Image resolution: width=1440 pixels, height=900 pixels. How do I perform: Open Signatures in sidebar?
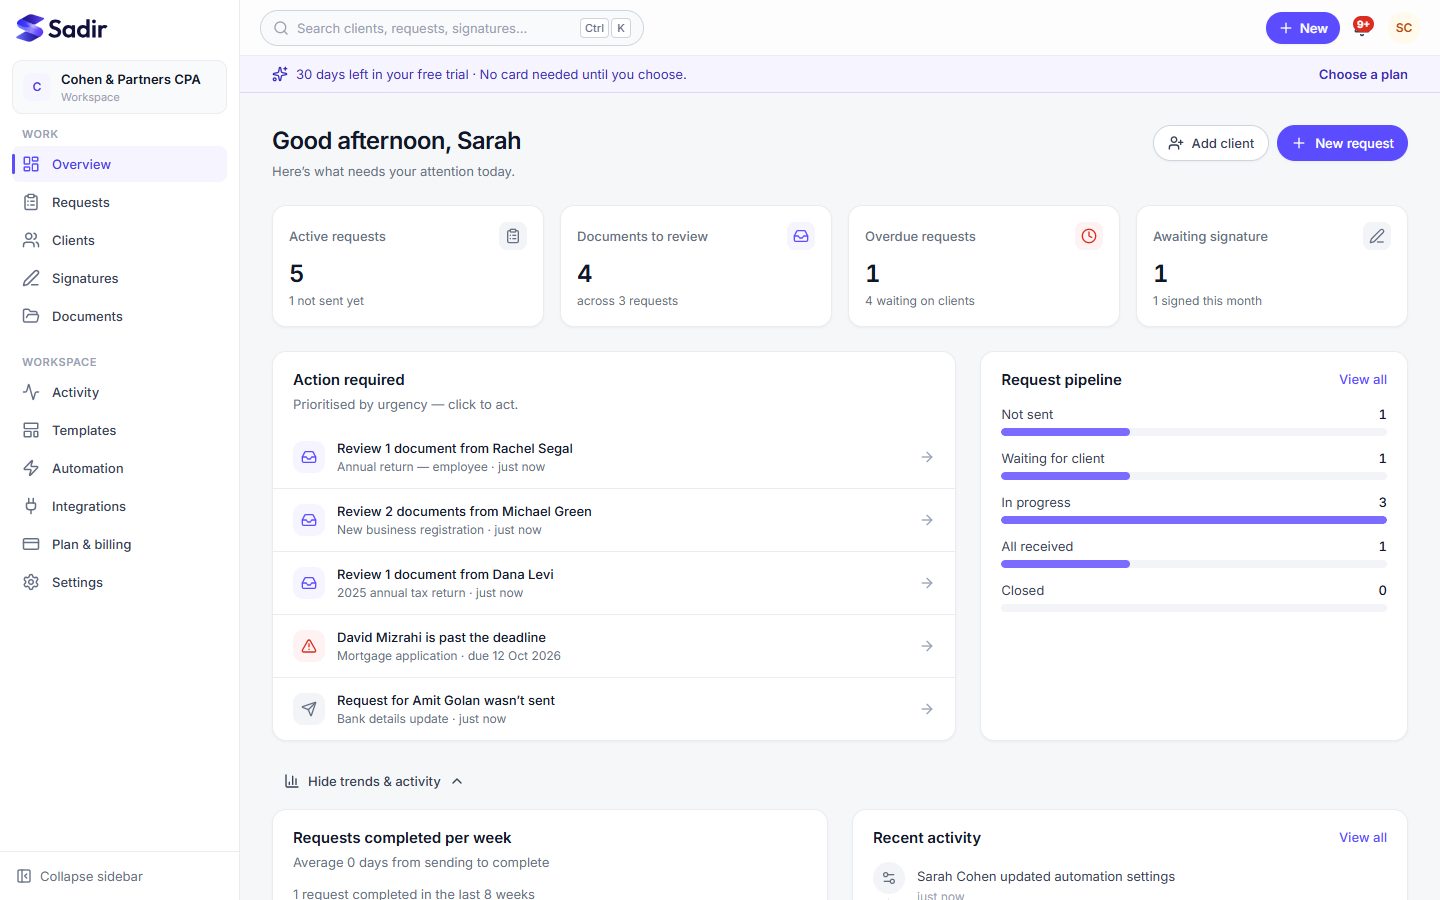[x=119, y=278]
